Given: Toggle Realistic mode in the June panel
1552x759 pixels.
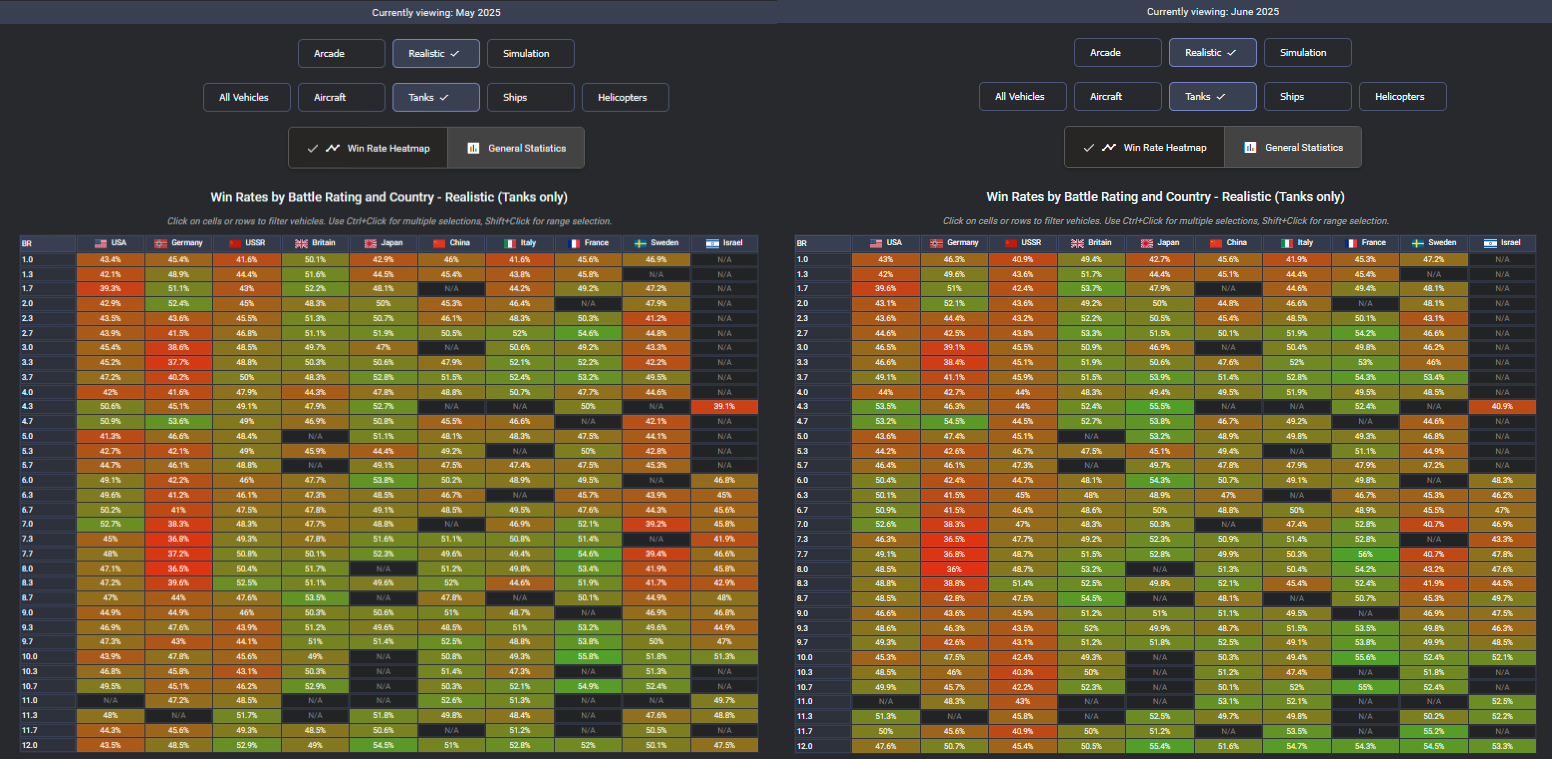Looking at the screenshot, I should pos(1212,52).
